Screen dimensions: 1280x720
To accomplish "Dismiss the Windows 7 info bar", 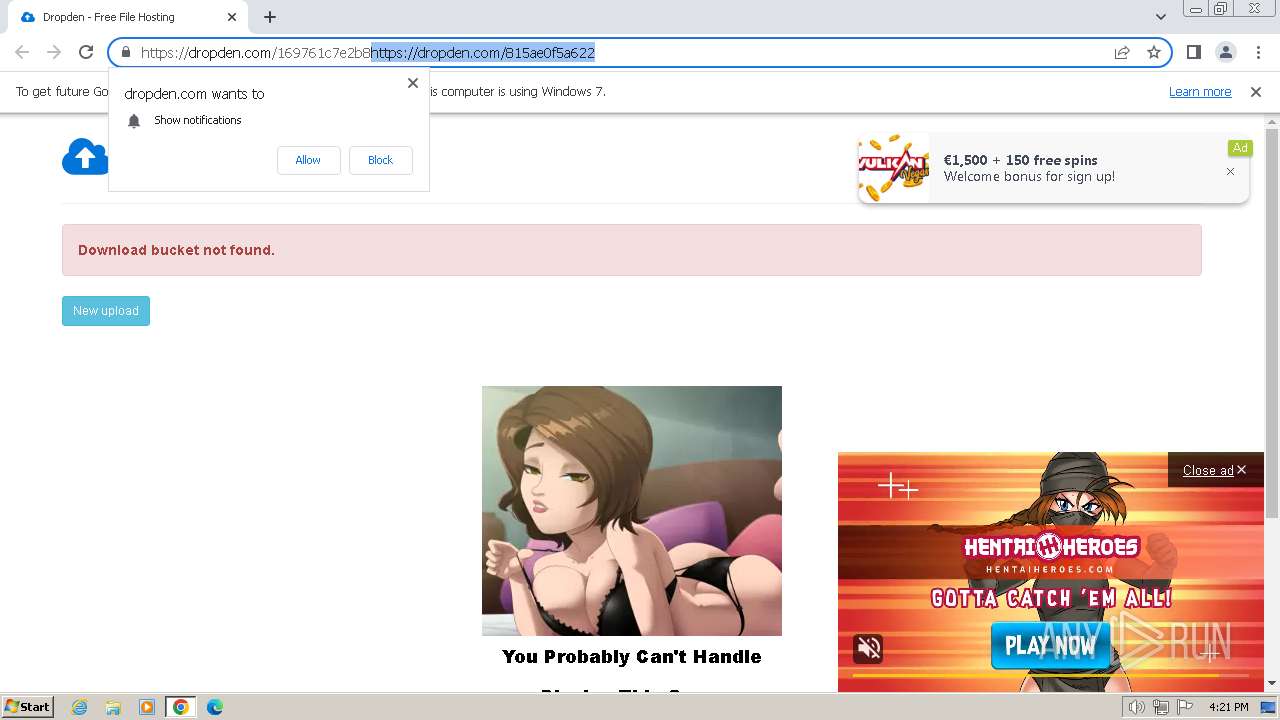I will [1256, 92].
